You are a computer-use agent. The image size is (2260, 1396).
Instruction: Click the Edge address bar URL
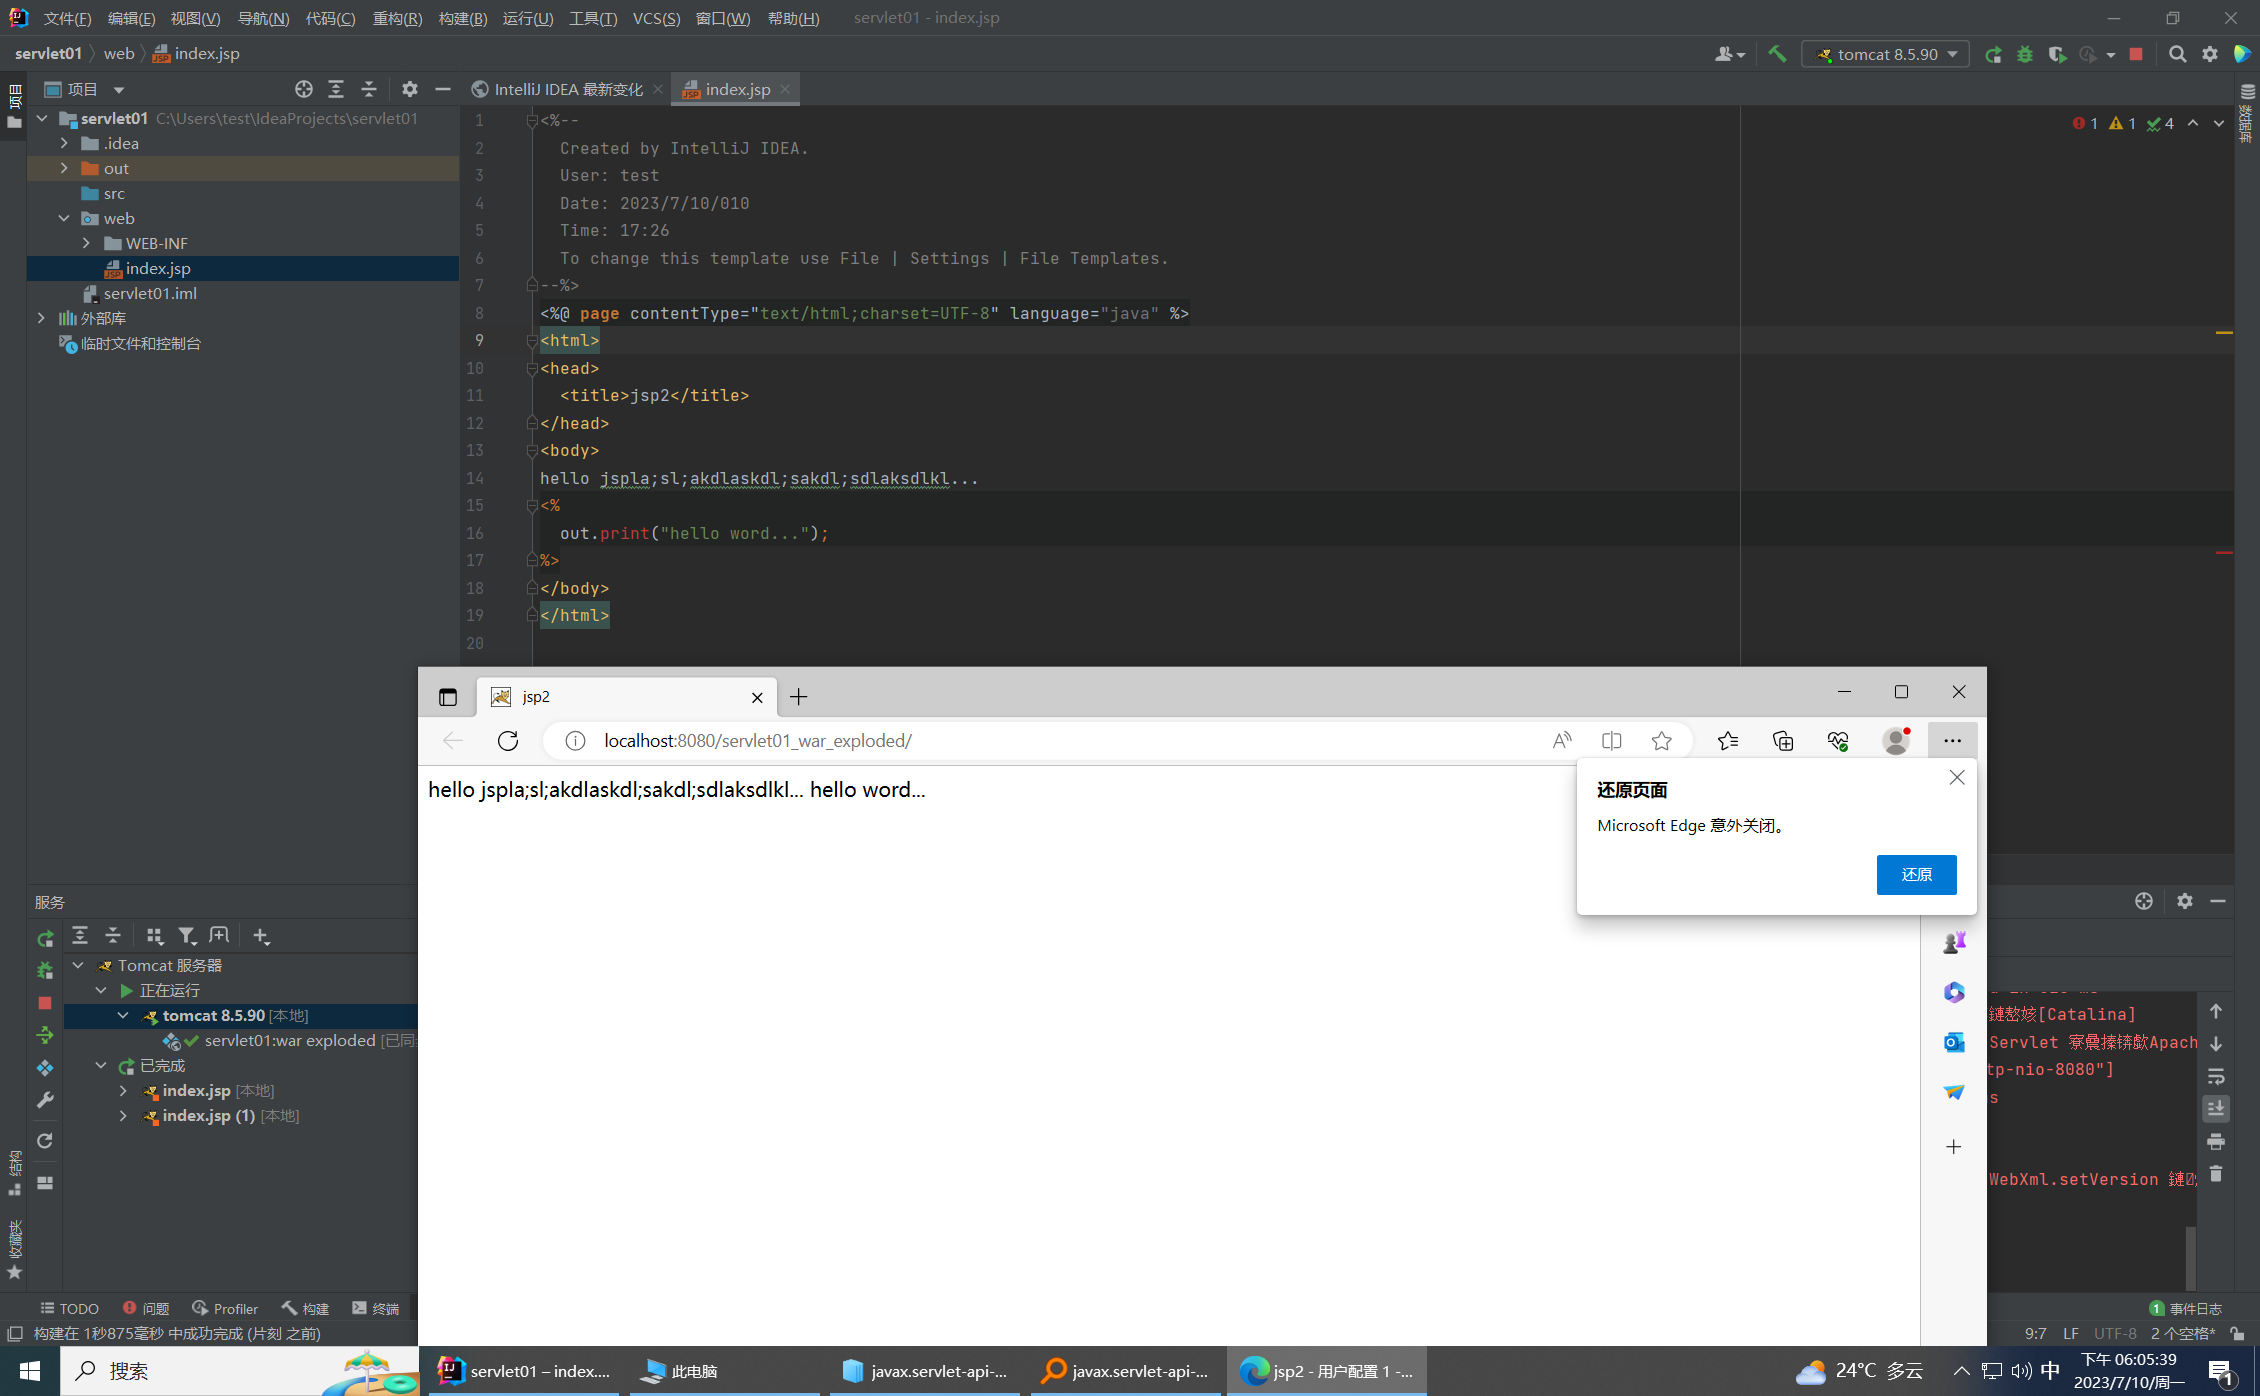(x=757, y=741)
